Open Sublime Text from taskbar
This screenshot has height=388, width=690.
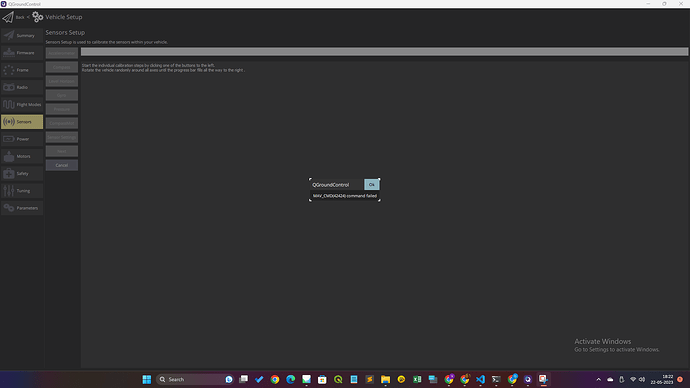tap(370, 379)
